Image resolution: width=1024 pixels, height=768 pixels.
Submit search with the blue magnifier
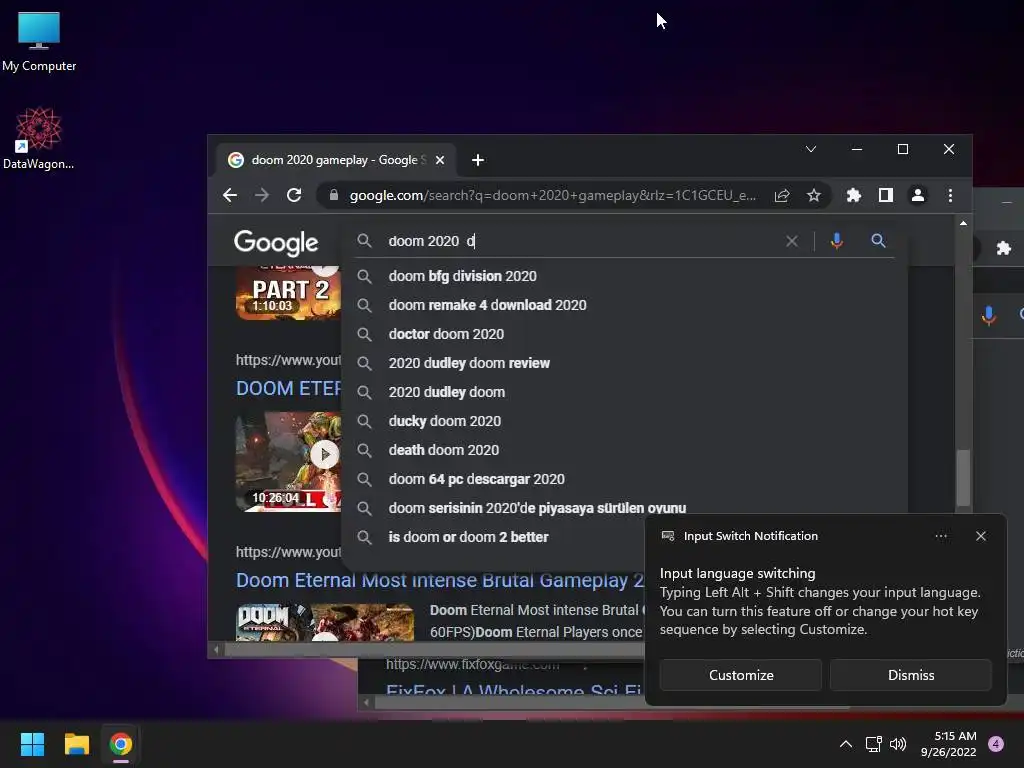[x=878, y=241]
